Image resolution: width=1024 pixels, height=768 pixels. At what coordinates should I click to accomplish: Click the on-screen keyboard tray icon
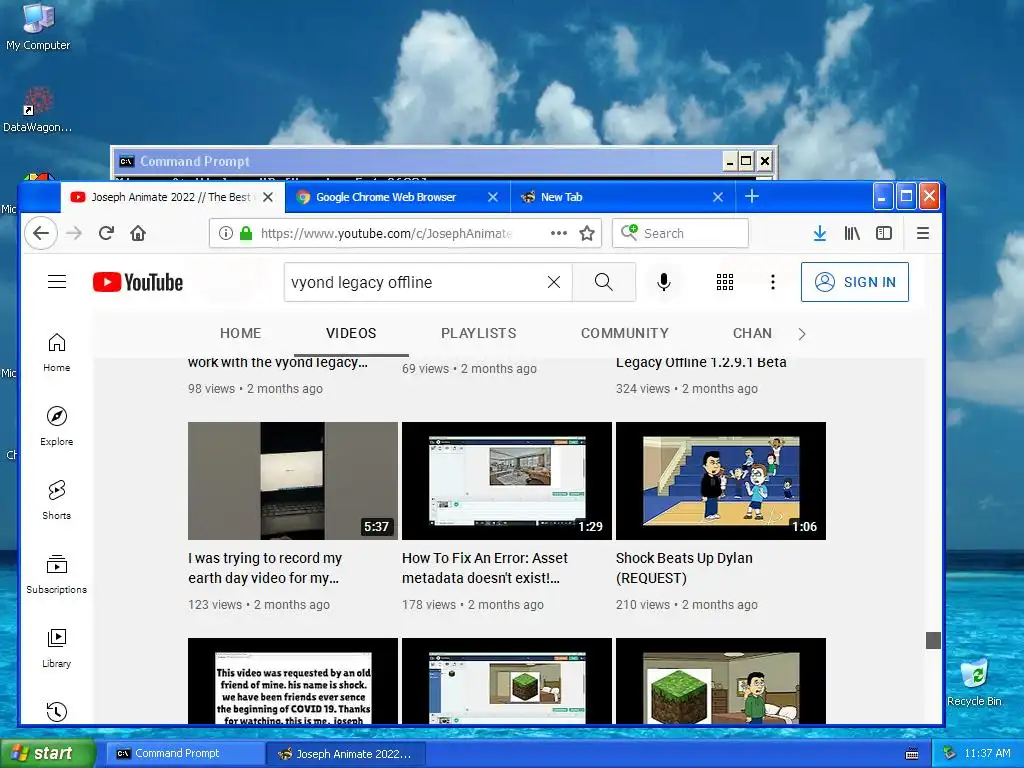[x=912, y=754]
